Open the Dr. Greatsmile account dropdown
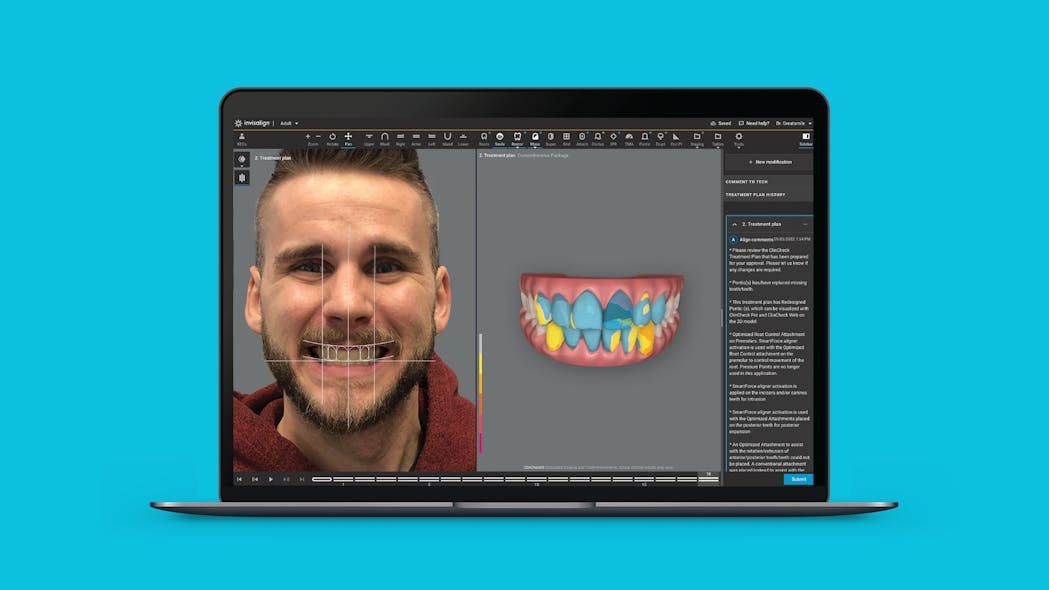 pyautogui.click(x=793, y=124)
